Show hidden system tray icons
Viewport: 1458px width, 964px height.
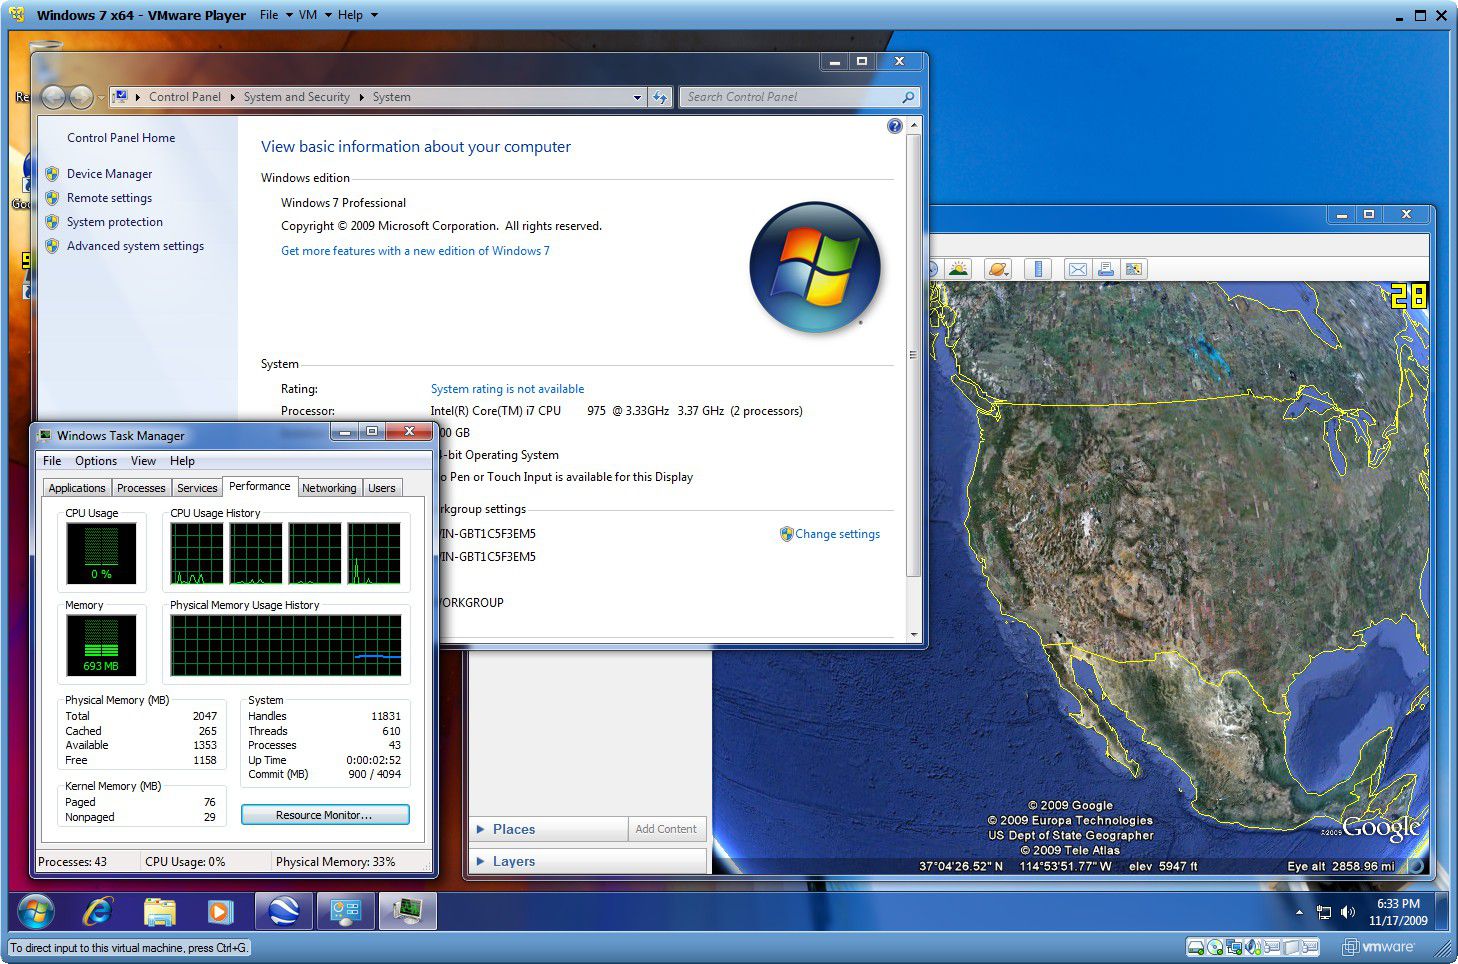(1299, 912)
